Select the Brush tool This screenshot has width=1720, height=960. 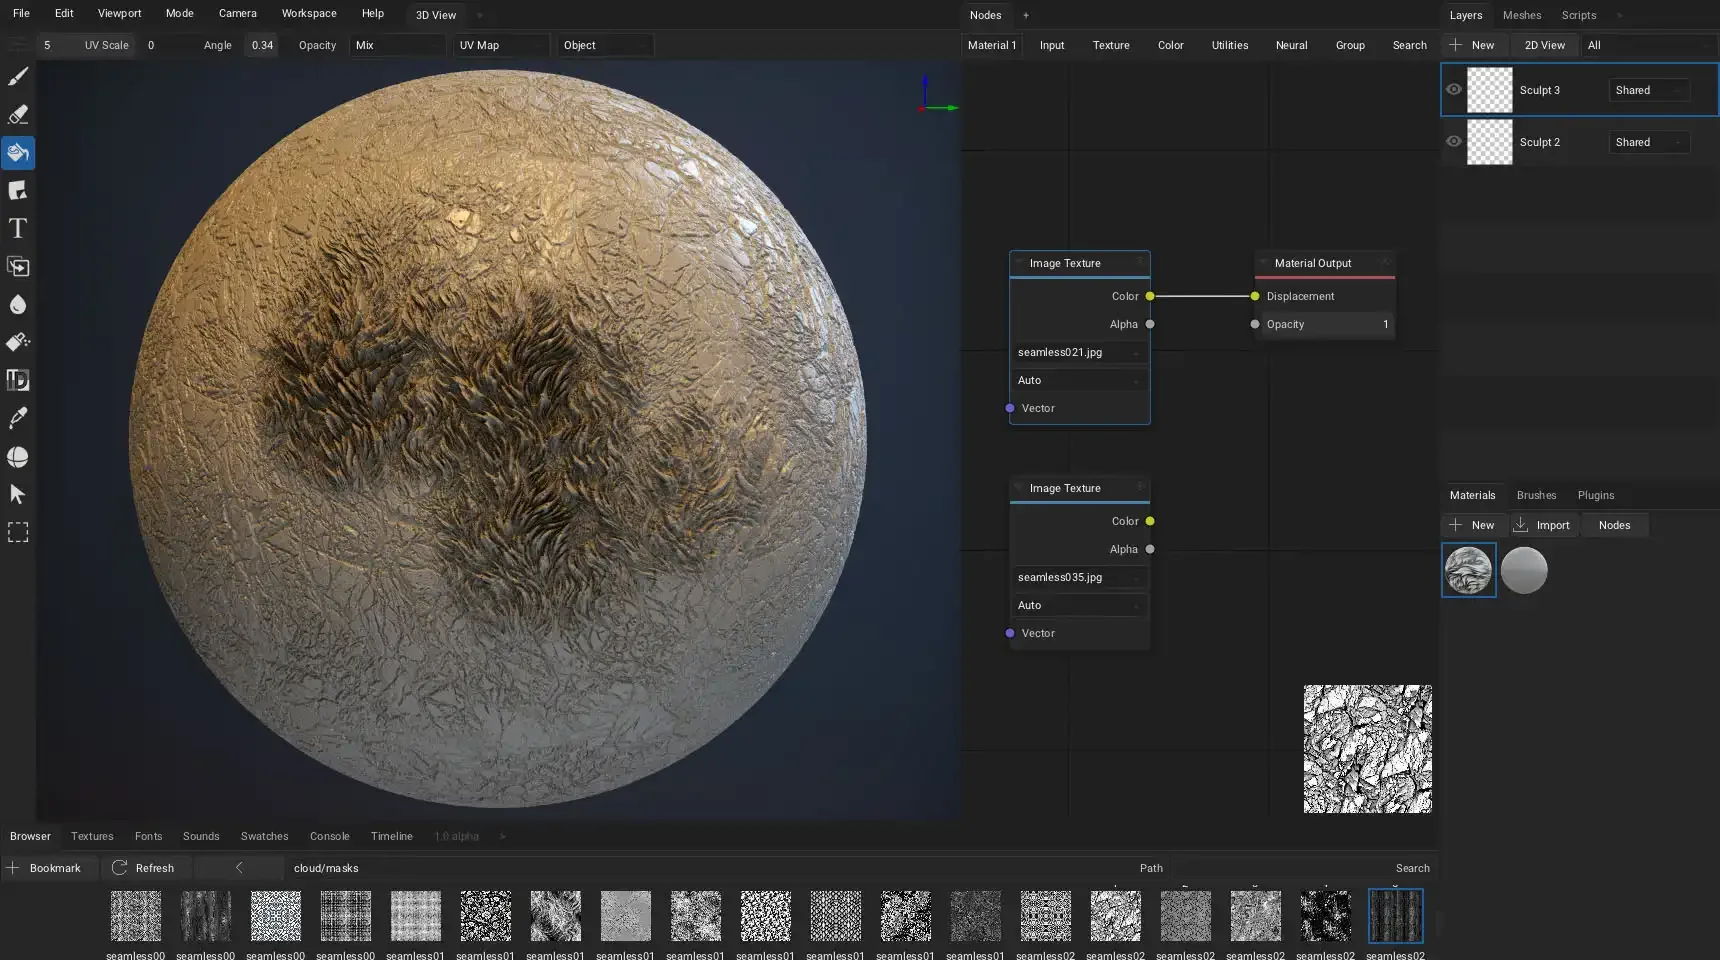tap(18, 77)
